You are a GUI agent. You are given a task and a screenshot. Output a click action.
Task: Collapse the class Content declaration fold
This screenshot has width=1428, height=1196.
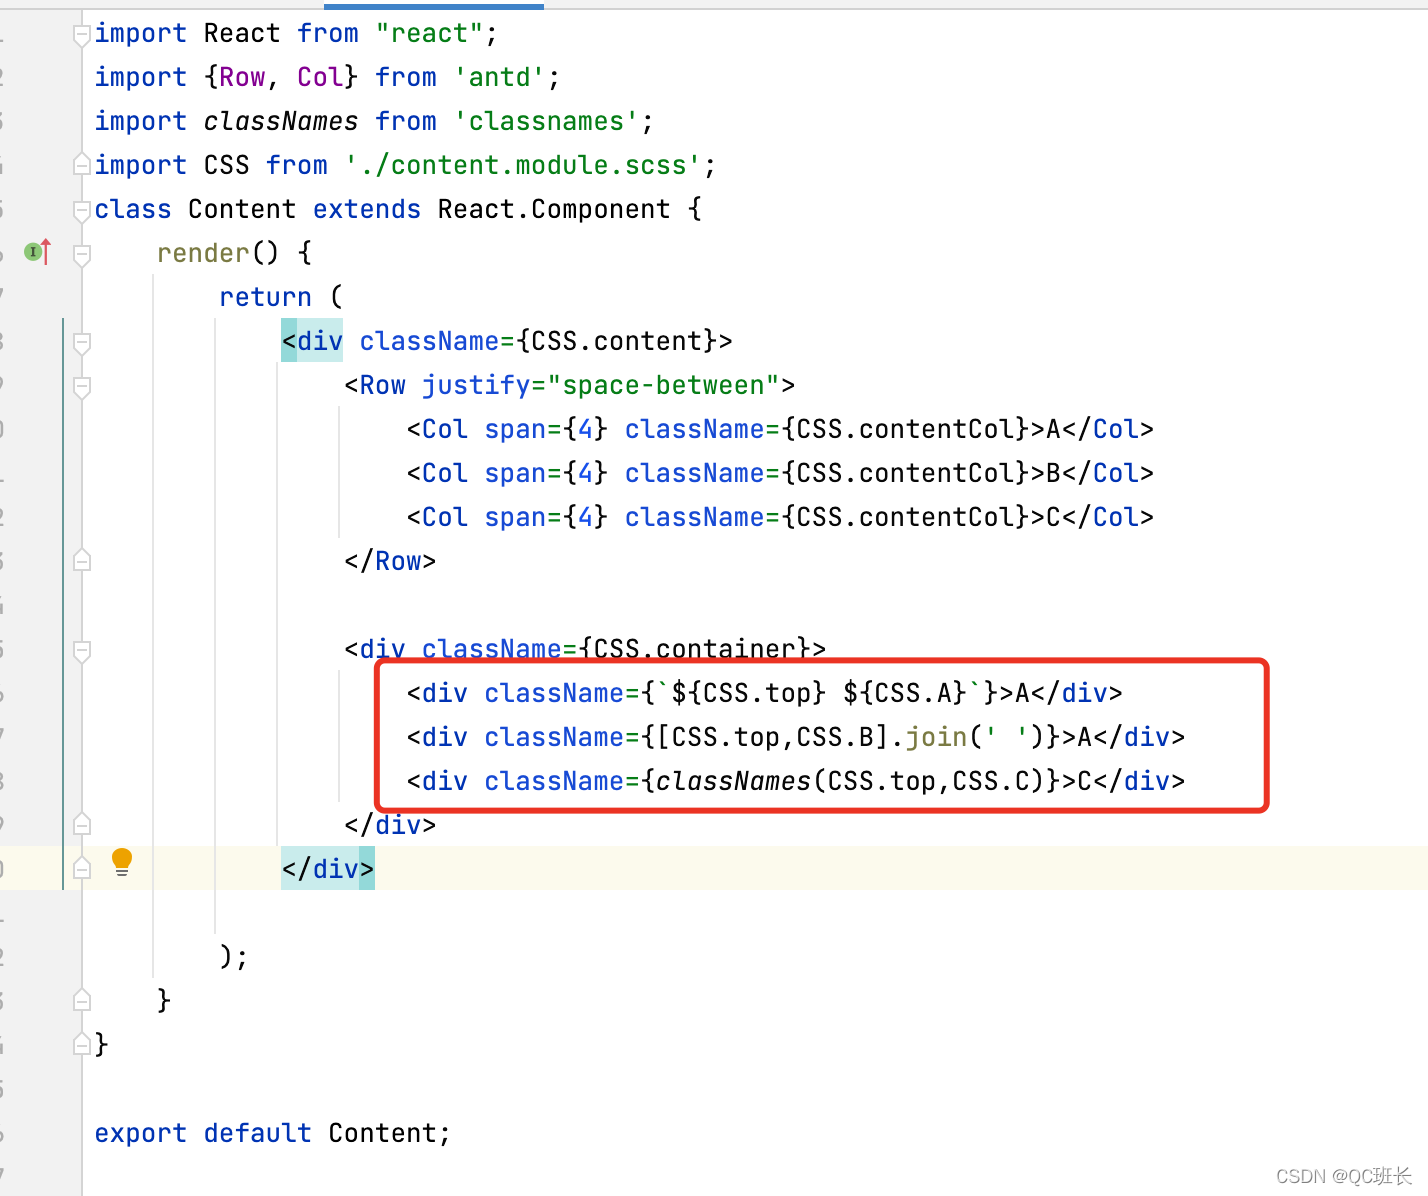(81, 208)
